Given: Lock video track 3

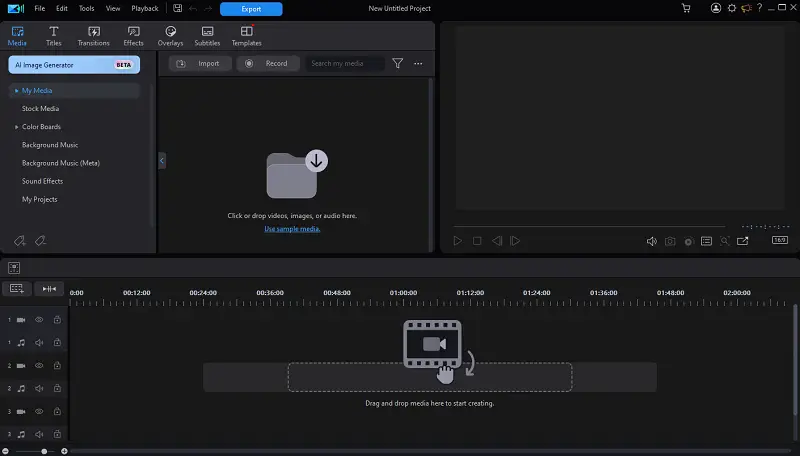Looking at the screenshot, I should (x=57, y=412).
